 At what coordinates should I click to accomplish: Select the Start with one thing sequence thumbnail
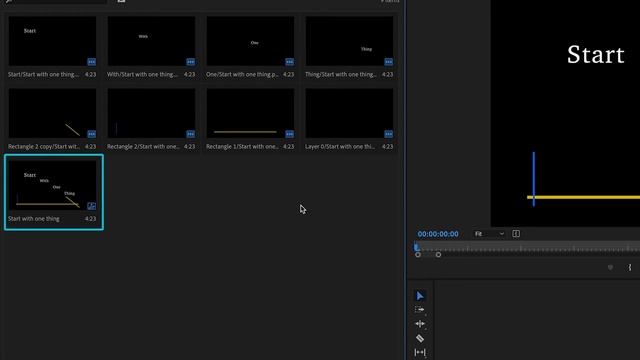click(52, 186)
